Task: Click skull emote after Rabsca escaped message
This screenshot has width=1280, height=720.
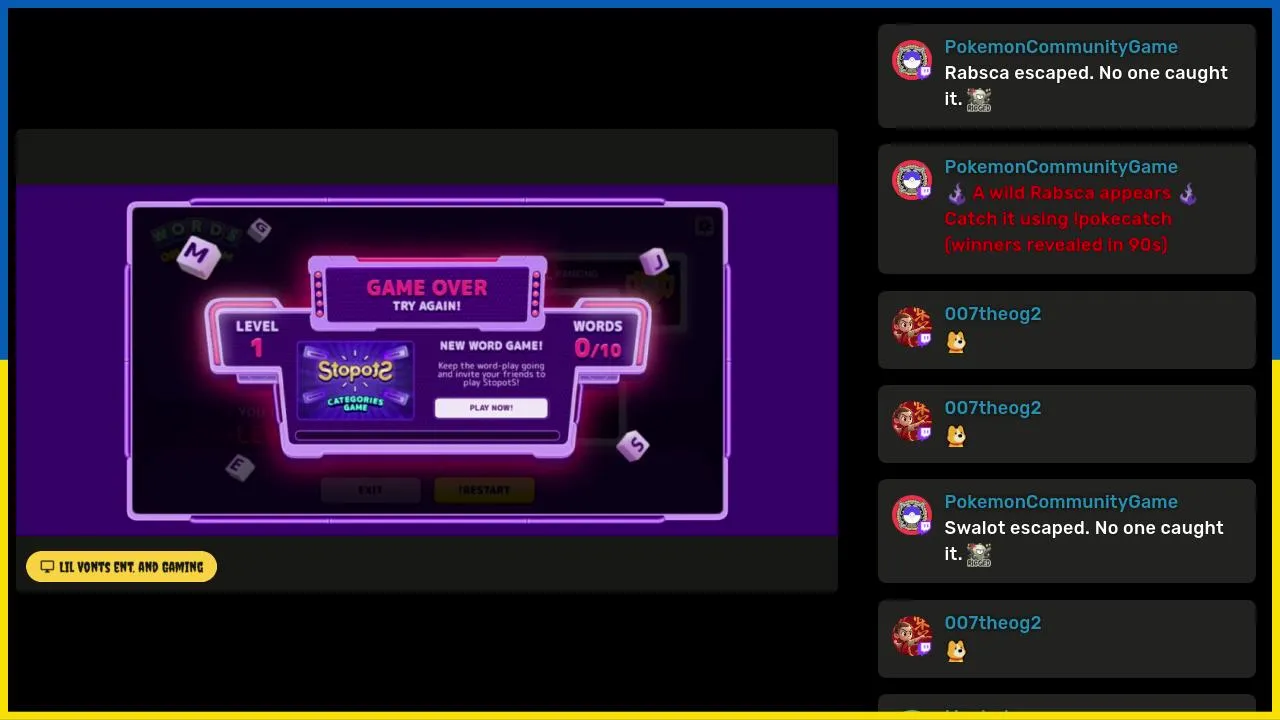Action: click(x=979, y=100)
